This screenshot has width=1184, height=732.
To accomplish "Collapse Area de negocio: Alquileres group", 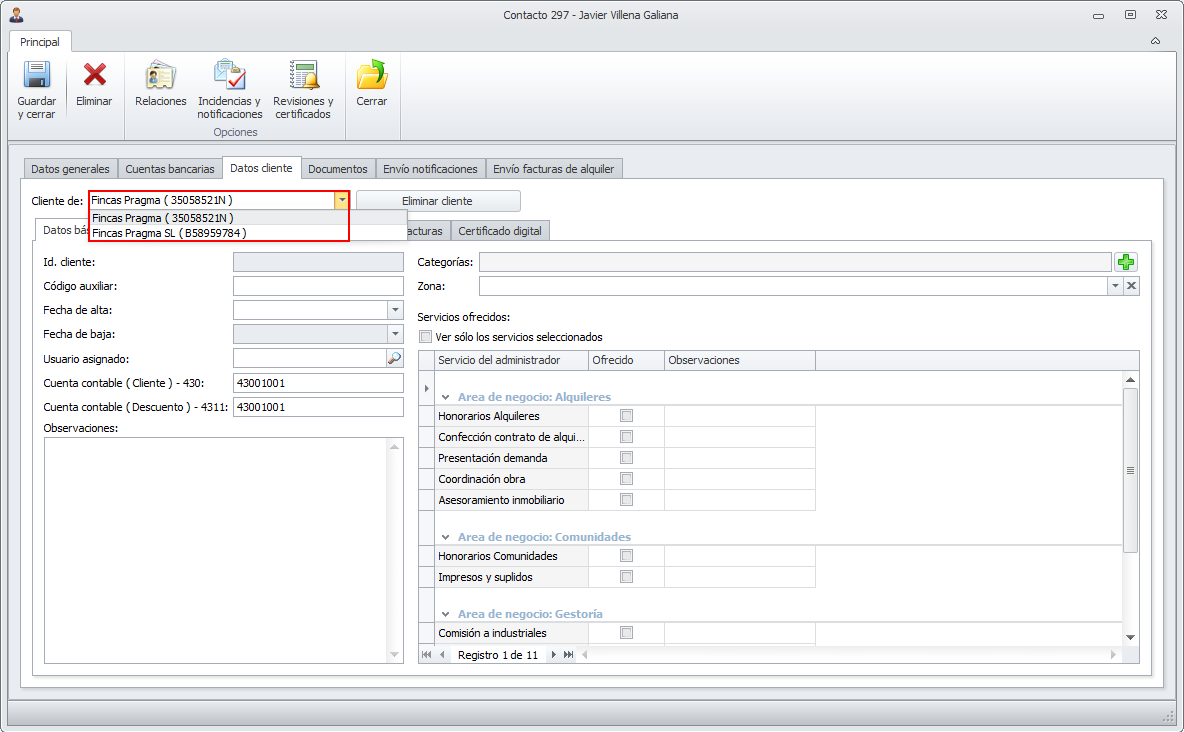I will click(446, 397).
